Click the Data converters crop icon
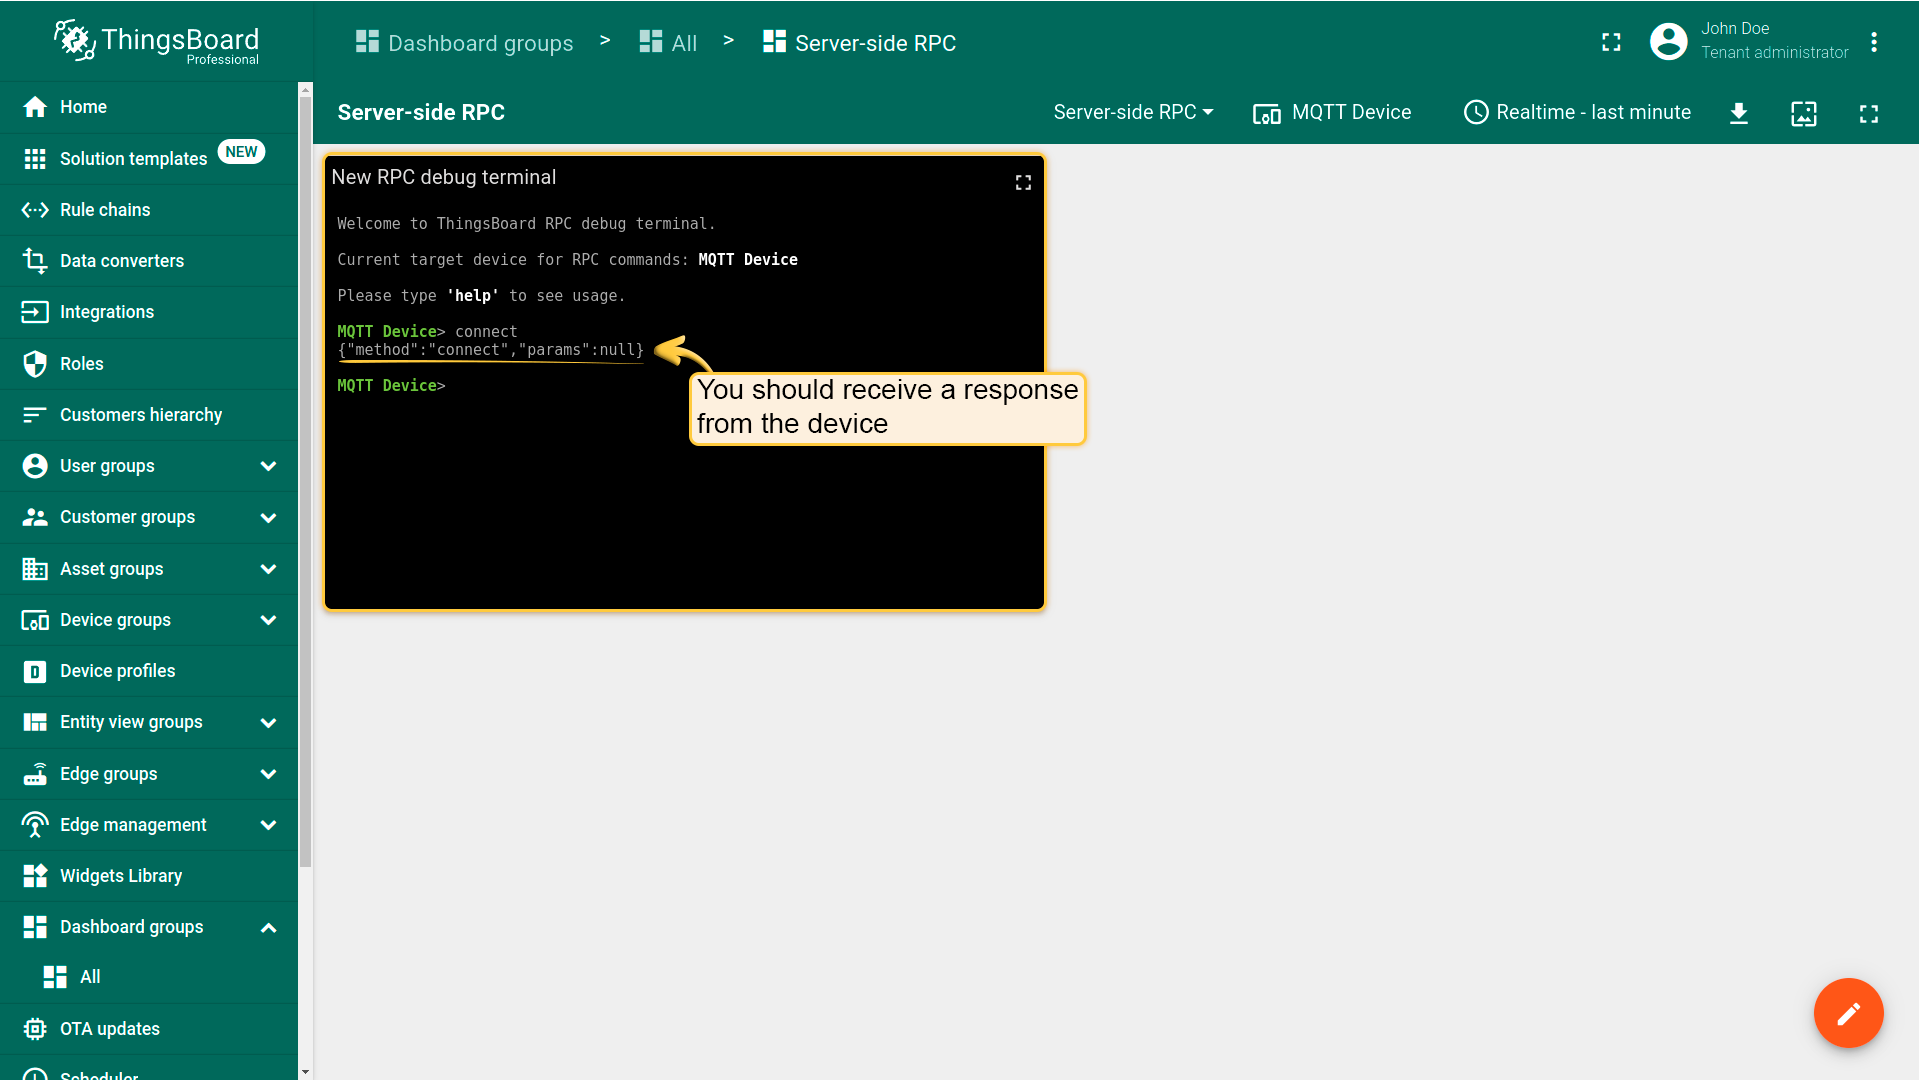 [x=35, y=261]
